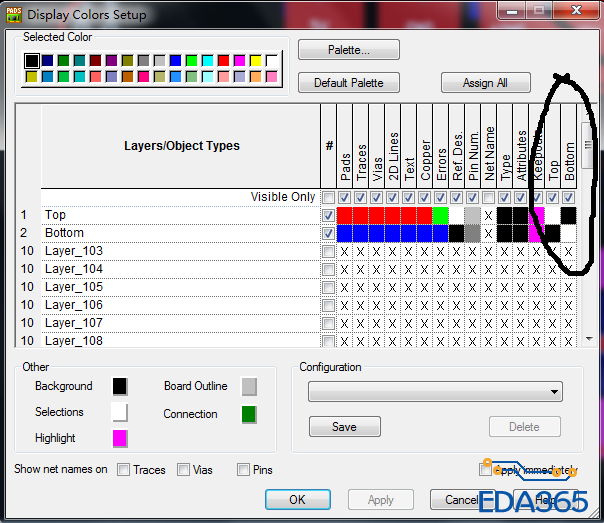Change the Board Outline color swatch
The image size is (604, 523).
pos(249,386)
